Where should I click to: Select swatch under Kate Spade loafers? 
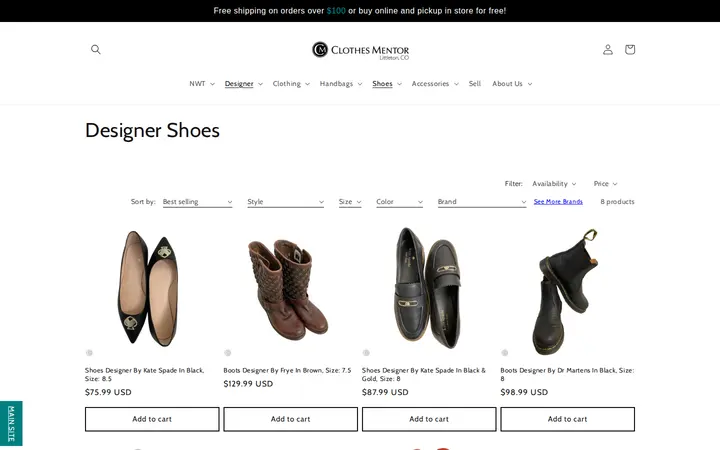point(366,353)
